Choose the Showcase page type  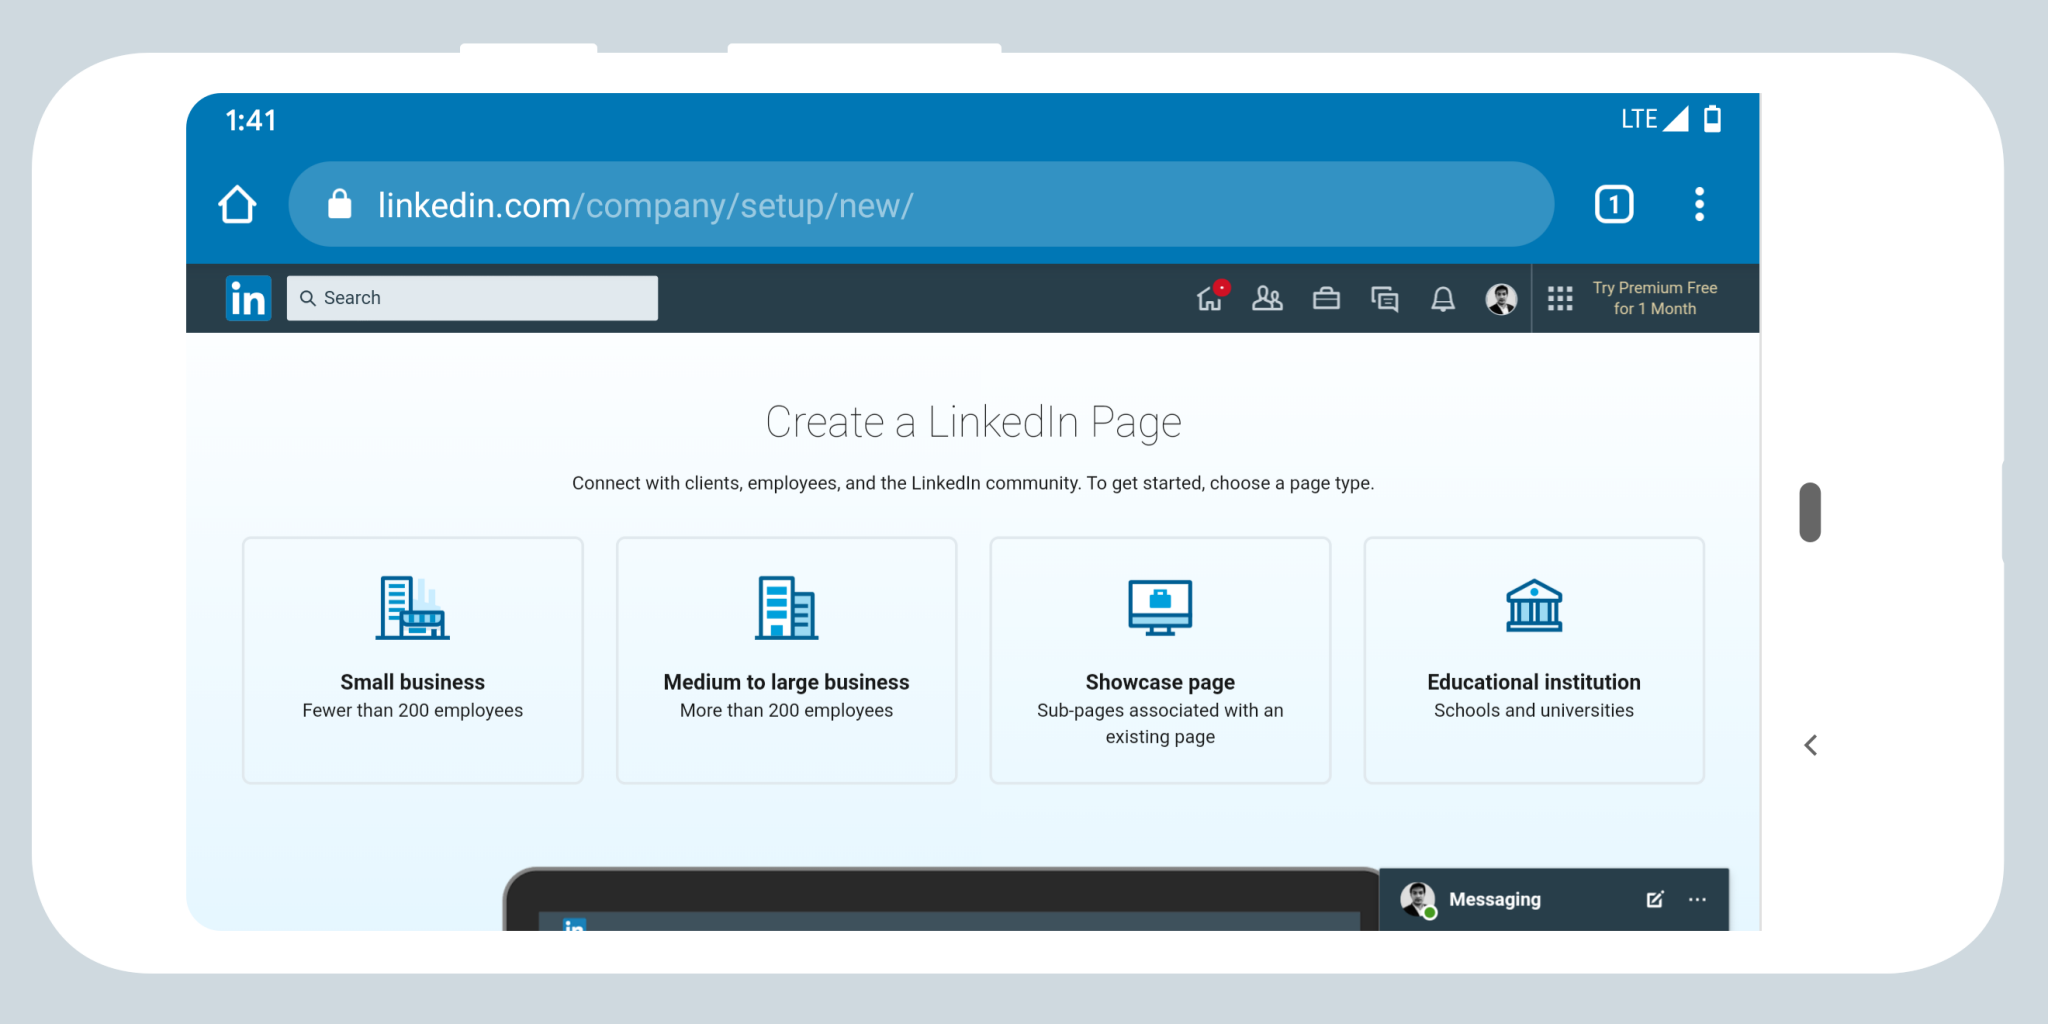coord(1160,660)
